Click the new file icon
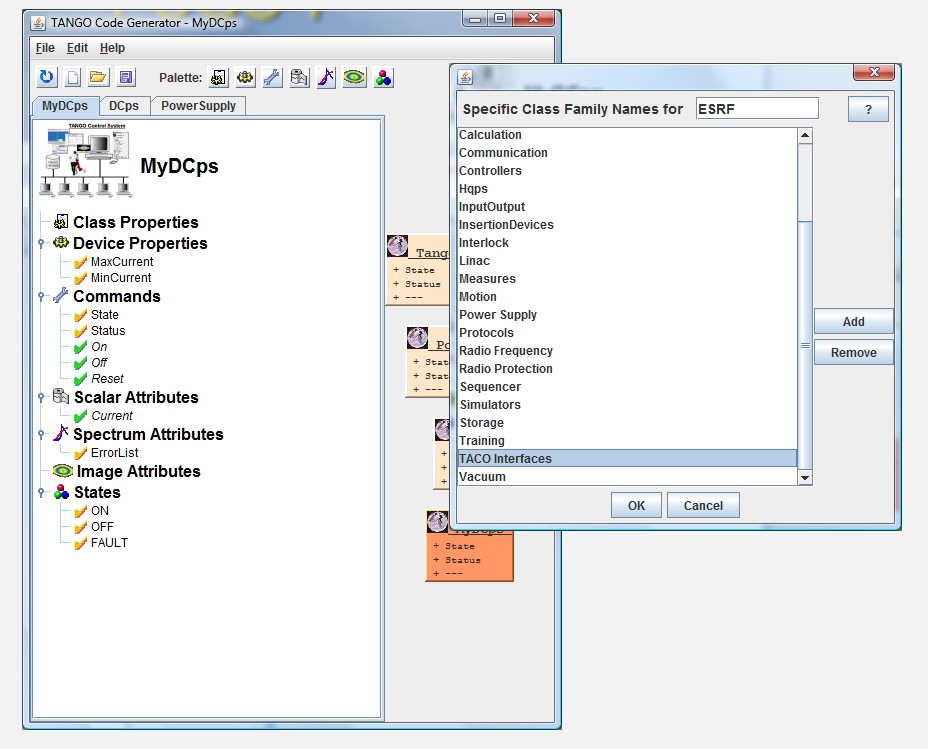928x749 pixels. (73, 77)
